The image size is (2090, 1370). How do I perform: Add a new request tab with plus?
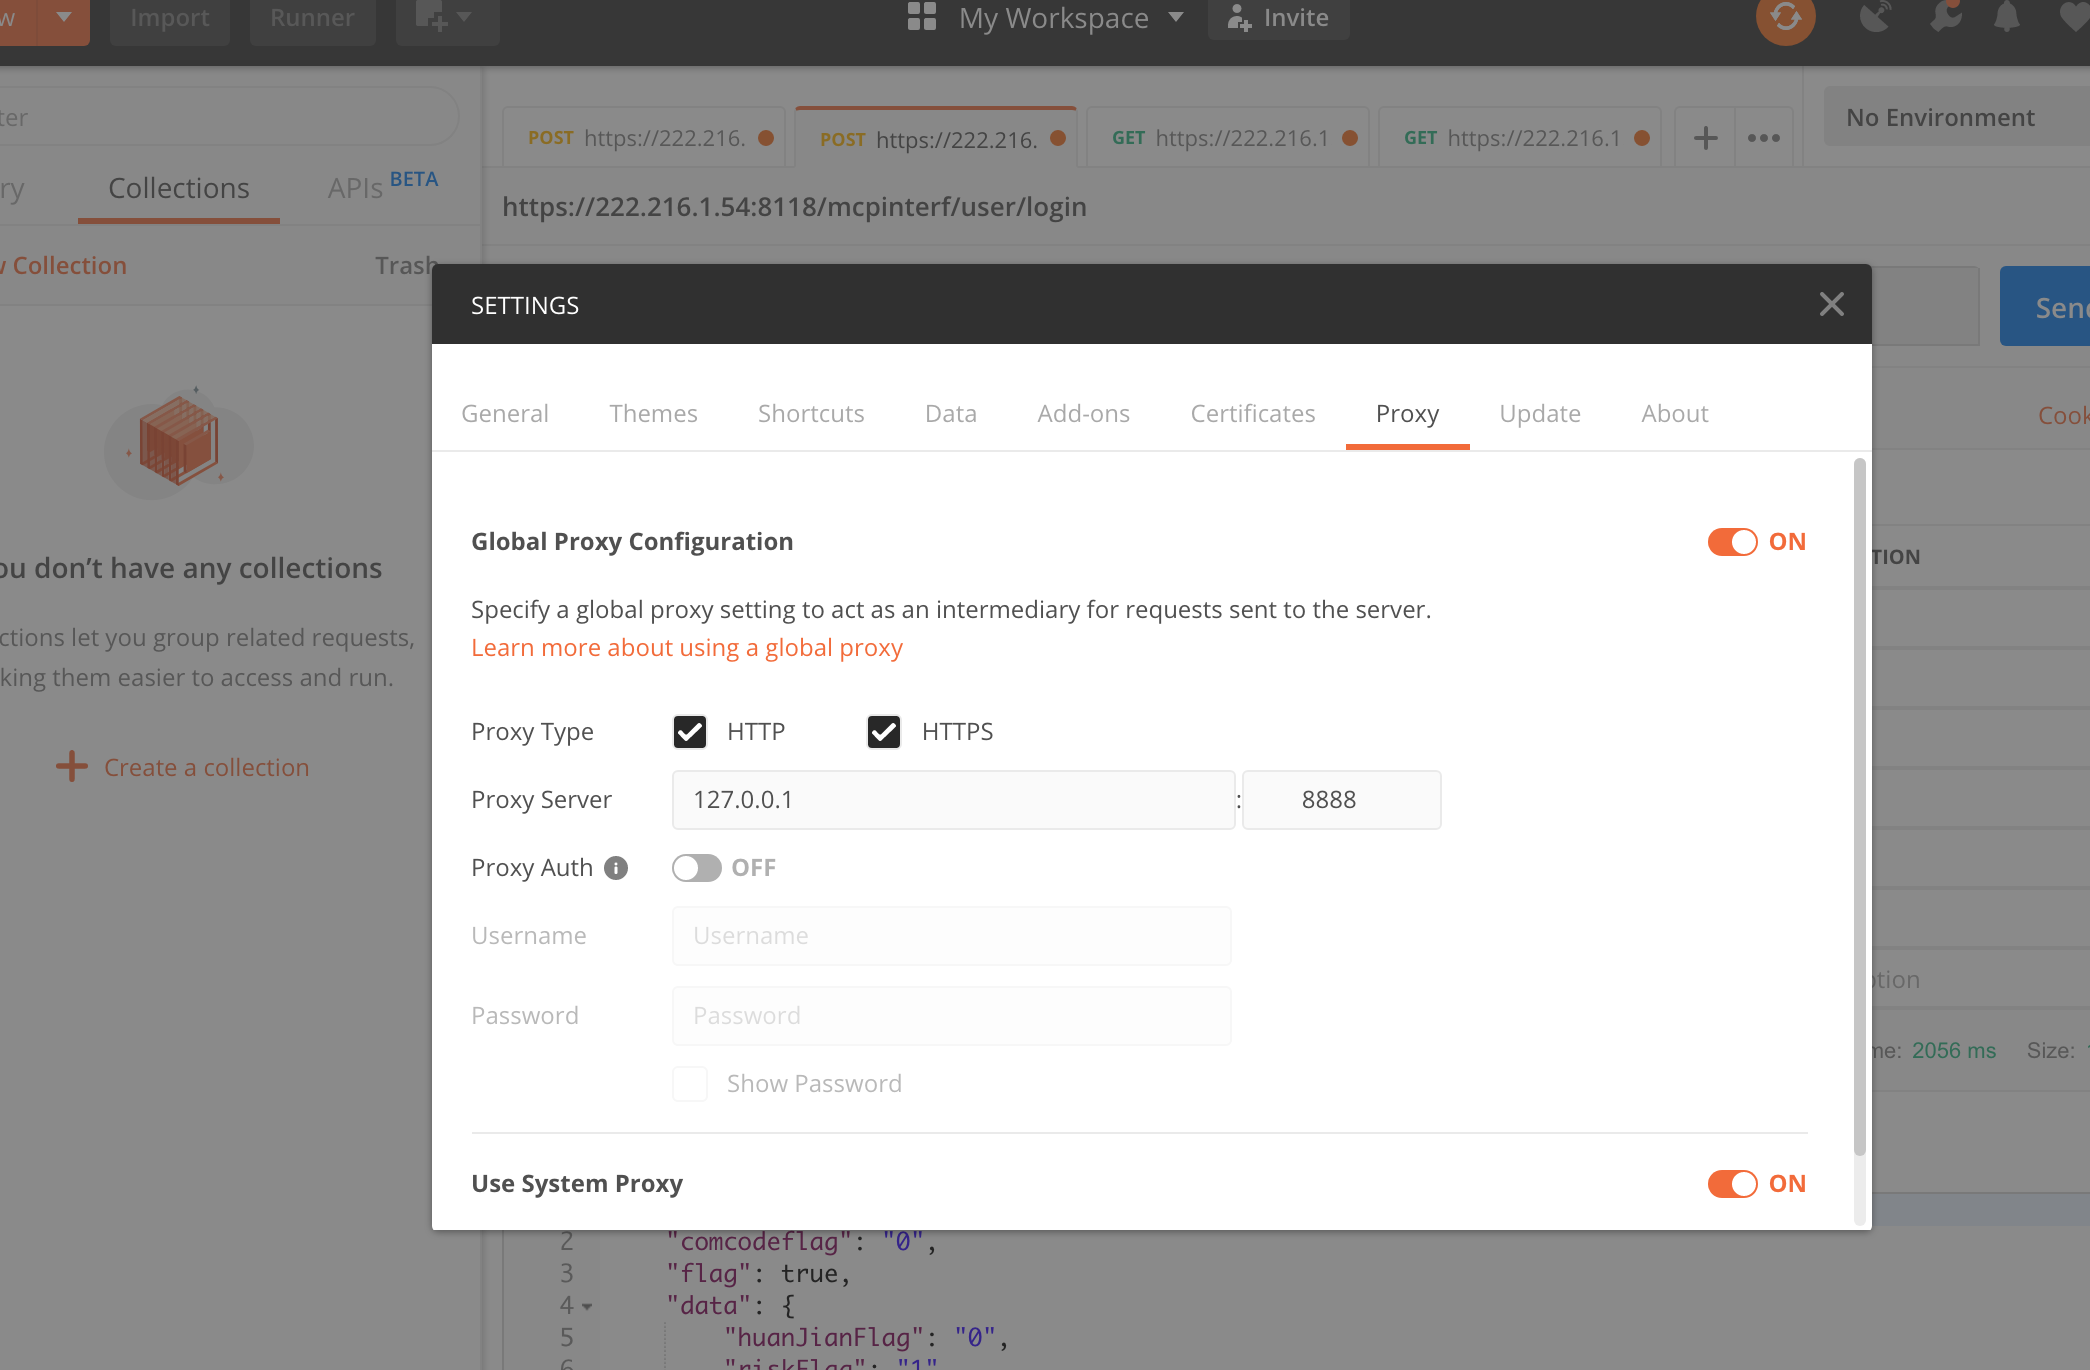[x=1706, y=138]
